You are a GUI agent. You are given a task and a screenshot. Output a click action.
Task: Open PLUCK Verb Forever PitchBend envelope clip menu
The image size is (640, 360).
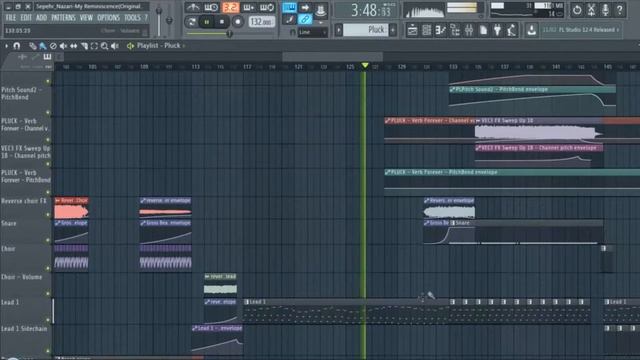coord(388,172)
